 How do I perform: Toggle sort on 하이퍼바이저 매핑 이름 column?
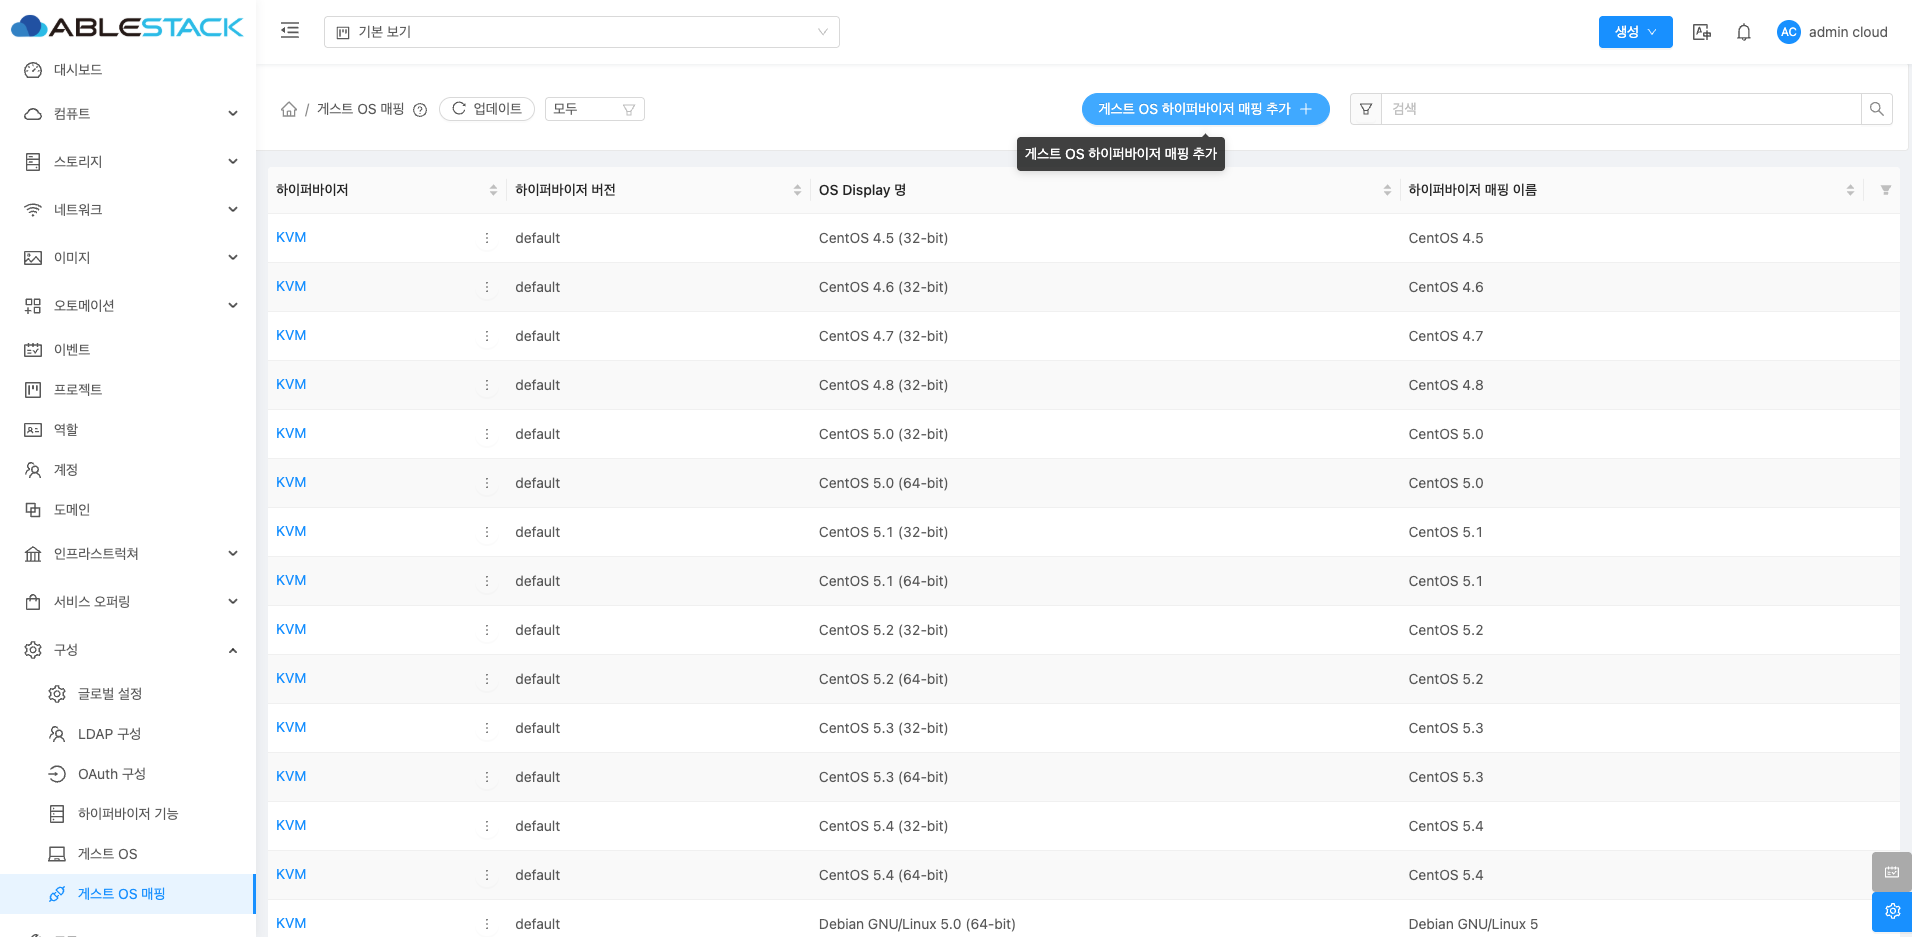pyautogui.click(x=1850, y=190)
